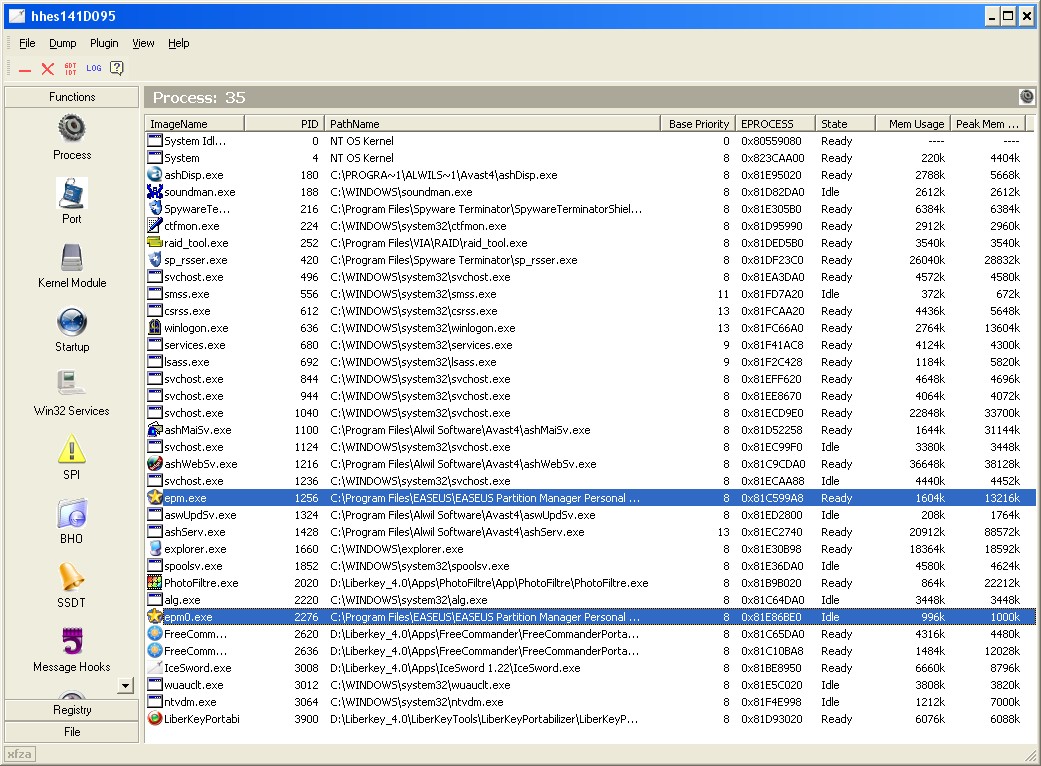Select the smss.exe row
1041x766 pixels.
(590, 293)
